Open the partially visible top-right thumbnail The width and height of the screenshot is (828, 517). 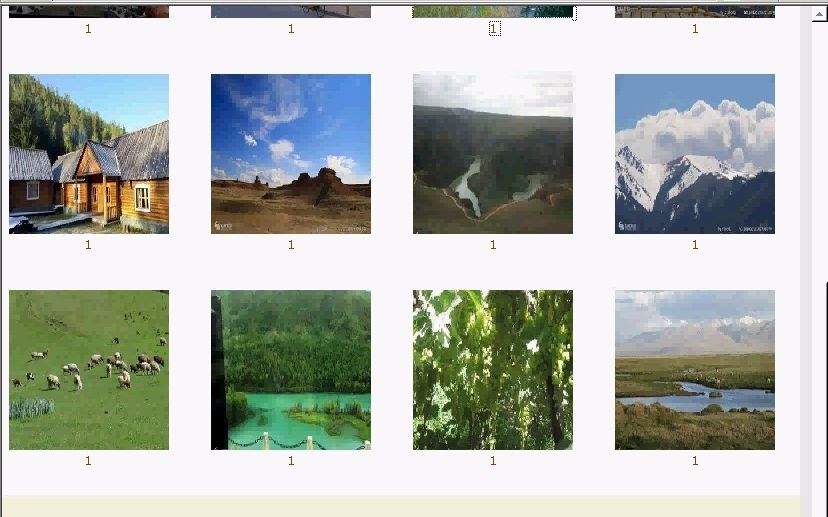tap(695, 12)
